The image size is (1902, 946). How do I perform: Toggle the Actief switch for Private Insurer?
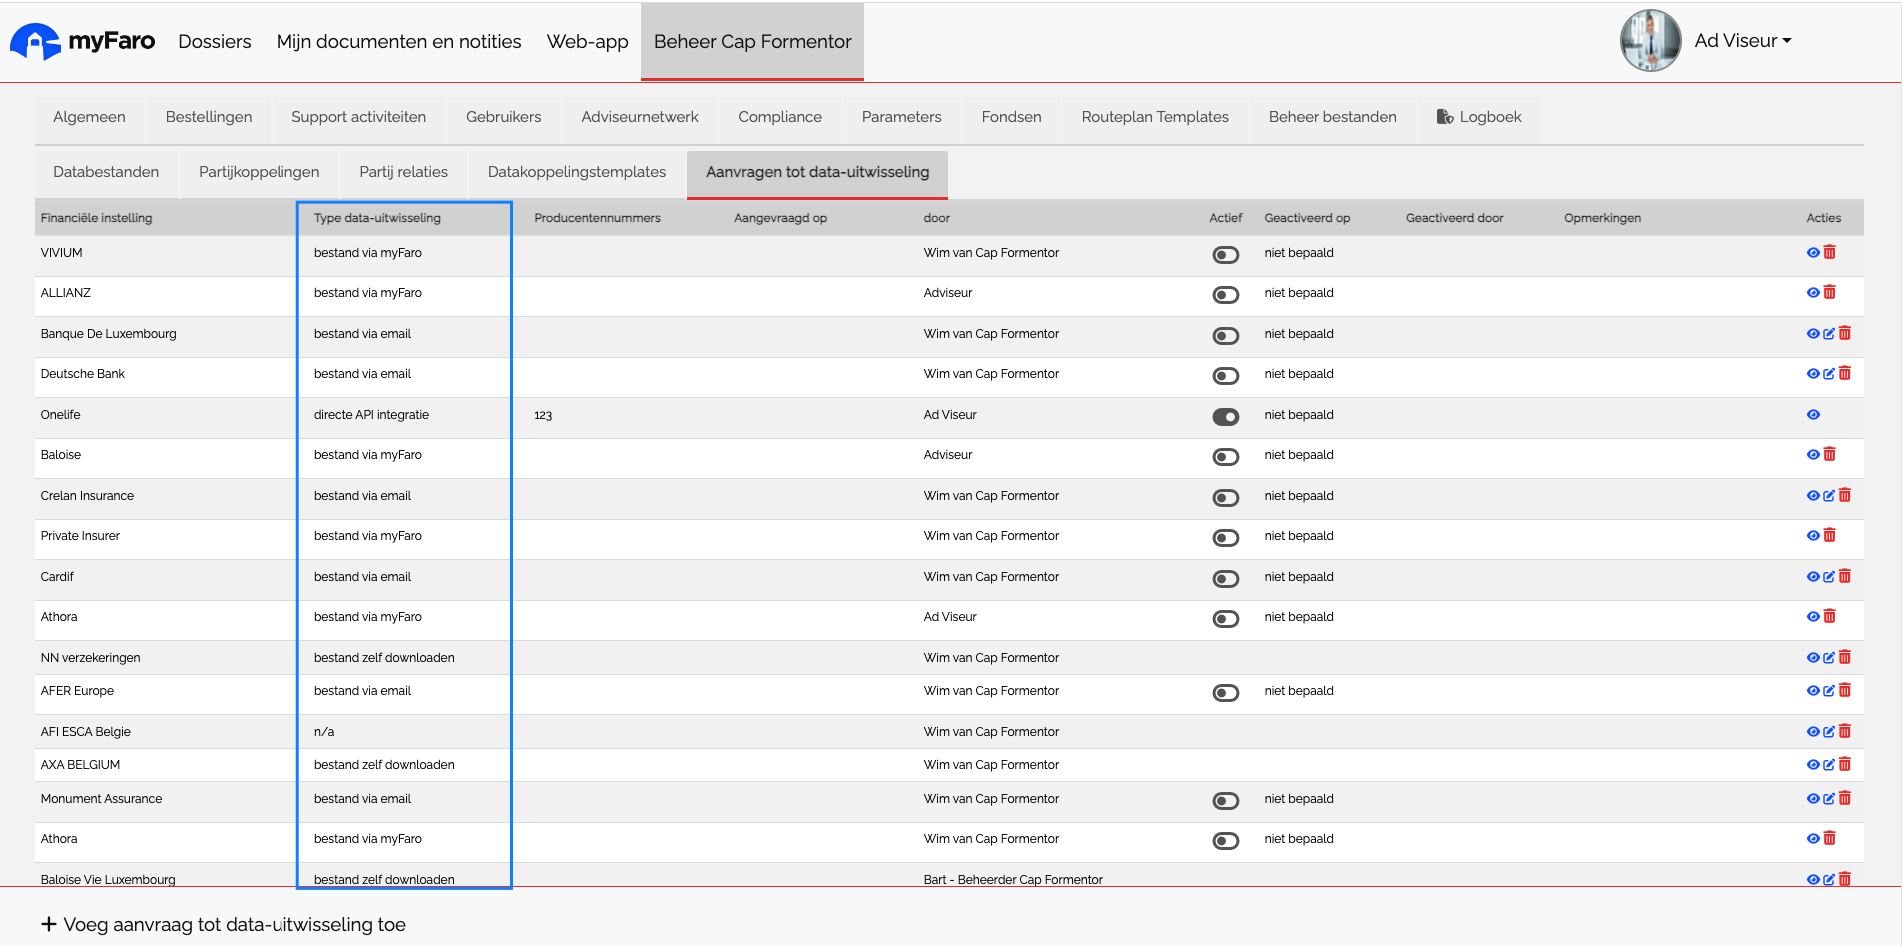(x=1225, y=538)
